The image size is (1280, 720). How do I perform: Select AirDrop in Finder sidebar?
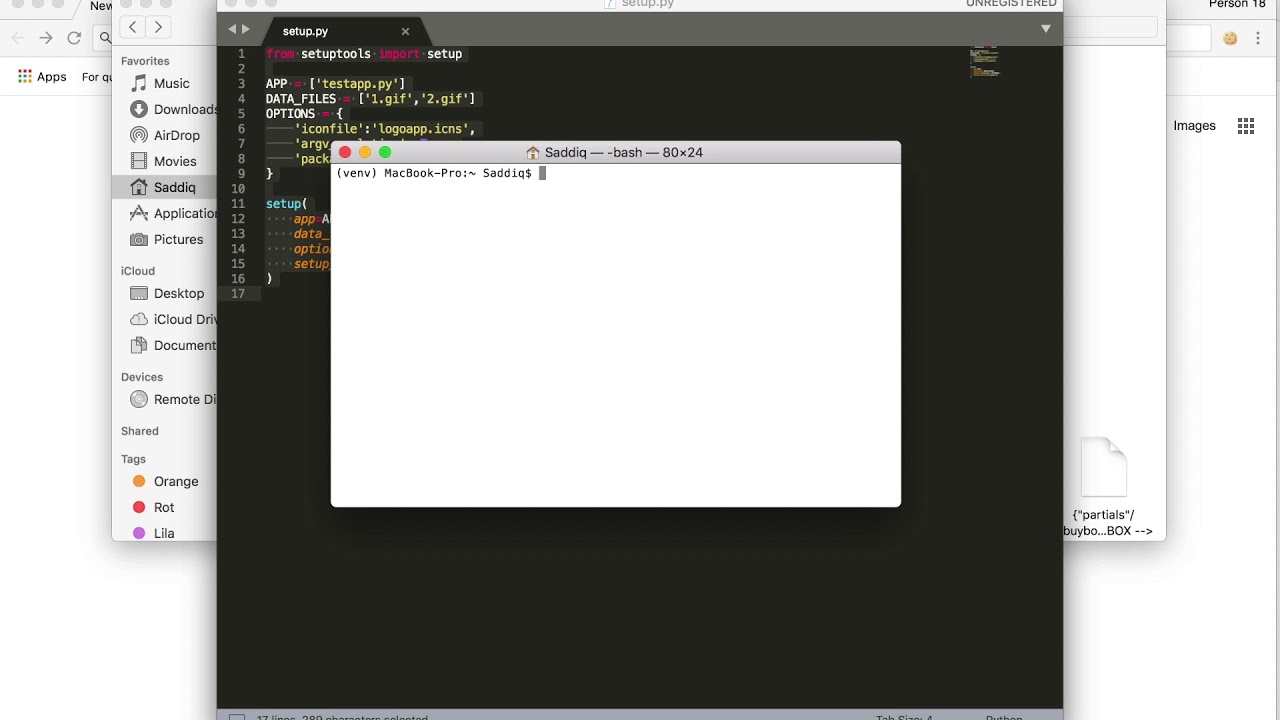pyautogui.click(x=165, y=135)
